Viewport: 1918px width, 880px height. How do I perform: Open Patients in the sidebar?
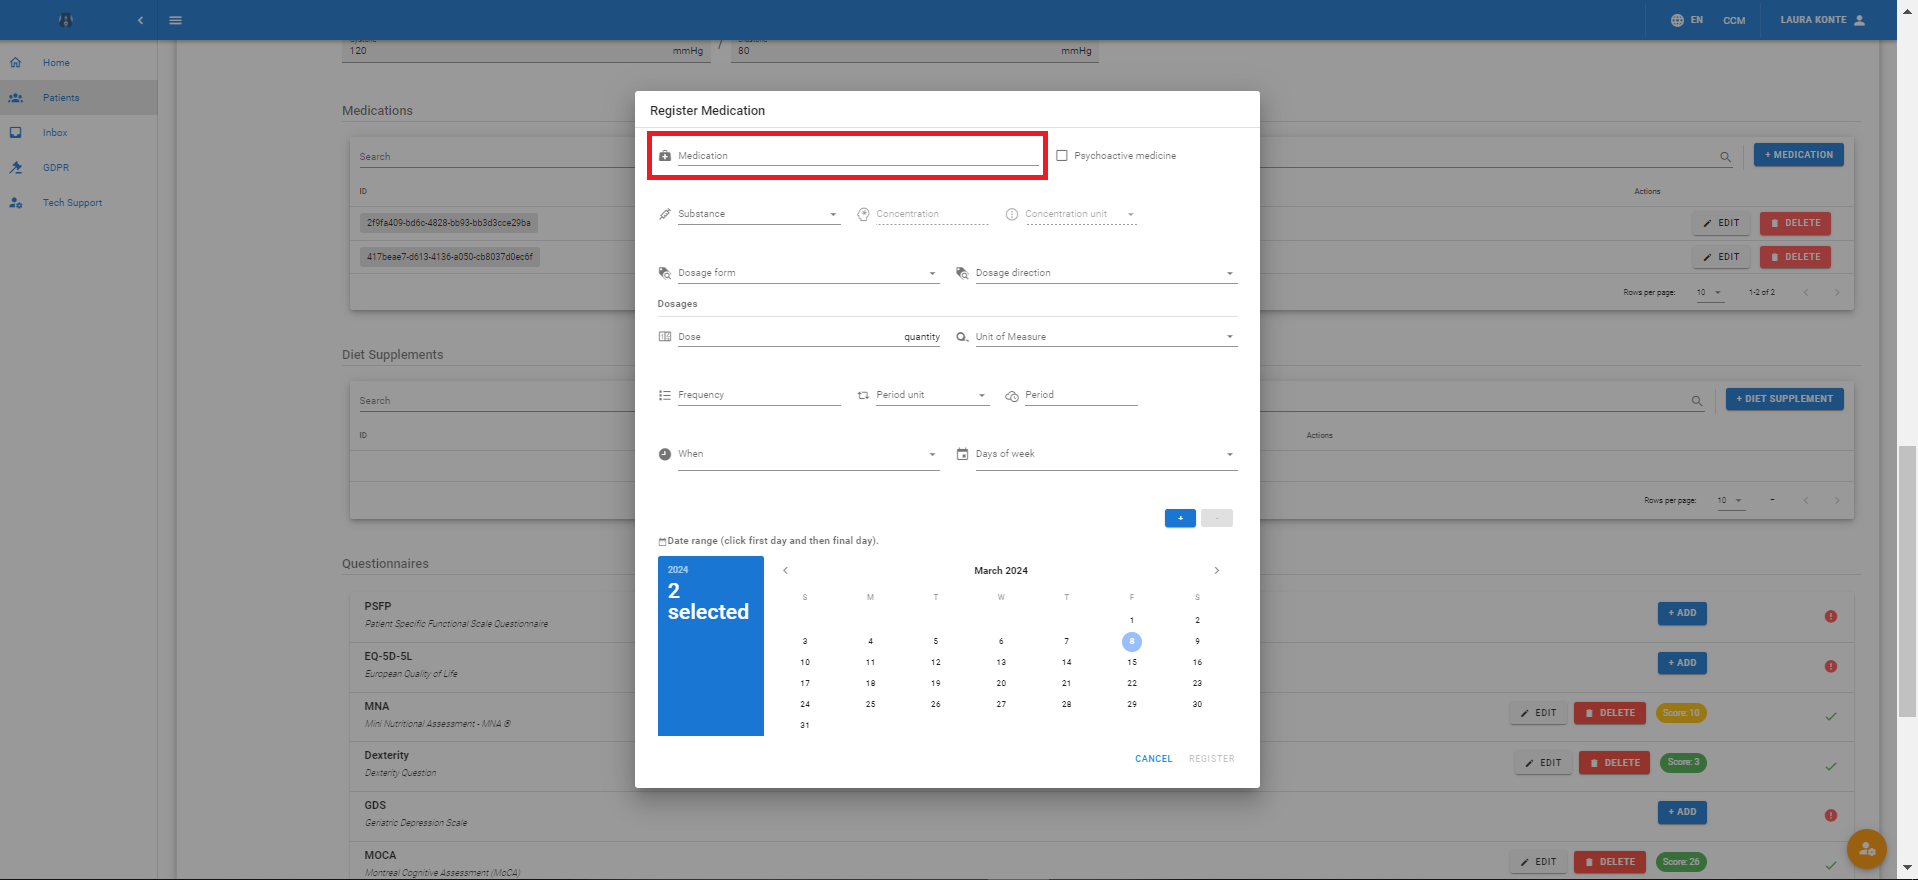click(x=78, y=98)
